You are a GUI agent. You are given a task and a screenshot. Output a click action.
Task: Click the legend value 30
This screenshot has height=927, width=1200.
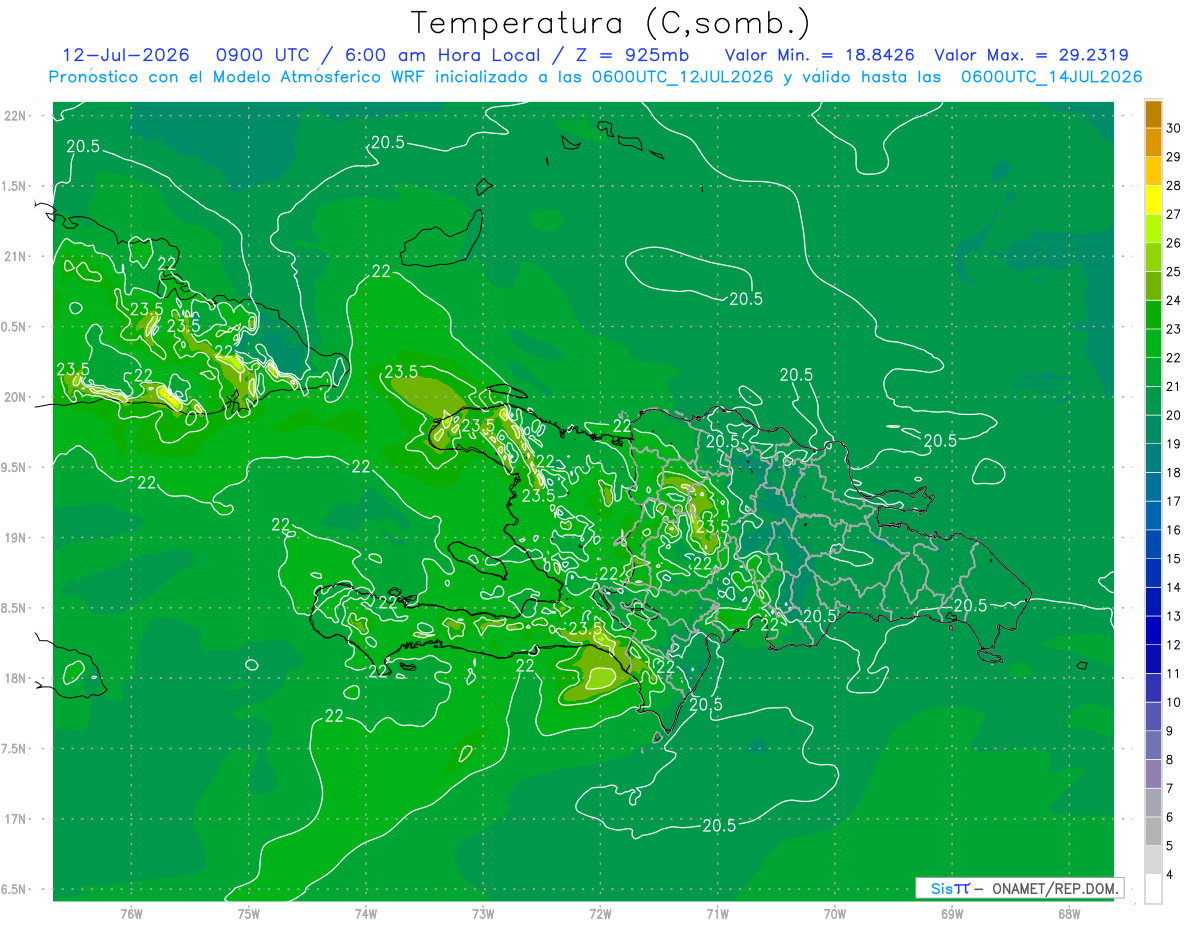(x=1174, y=129)
